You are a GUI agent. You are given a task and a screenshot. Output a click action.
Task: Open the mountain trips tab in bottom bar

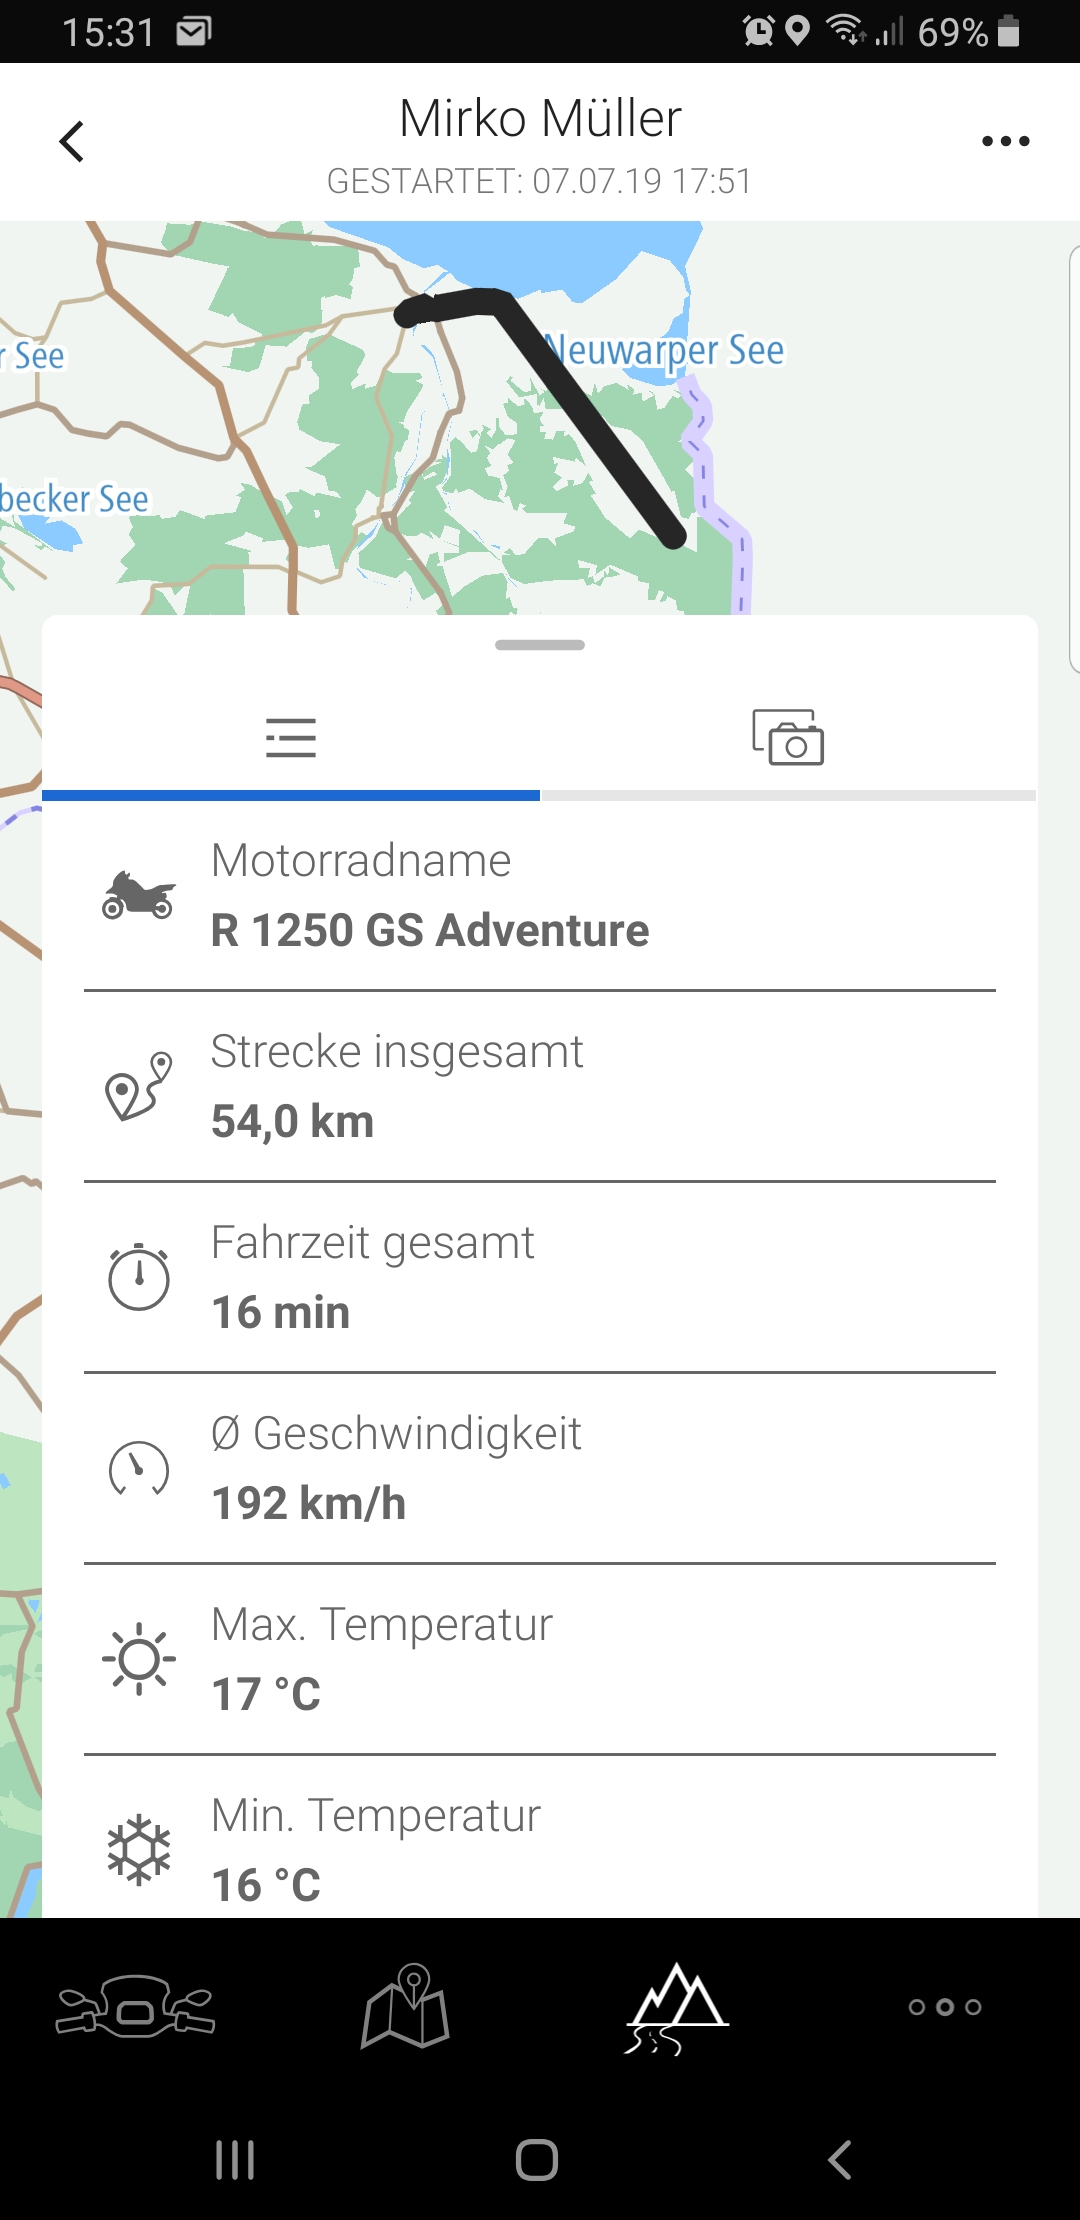pyautogui.click(x=676, y=2006)
